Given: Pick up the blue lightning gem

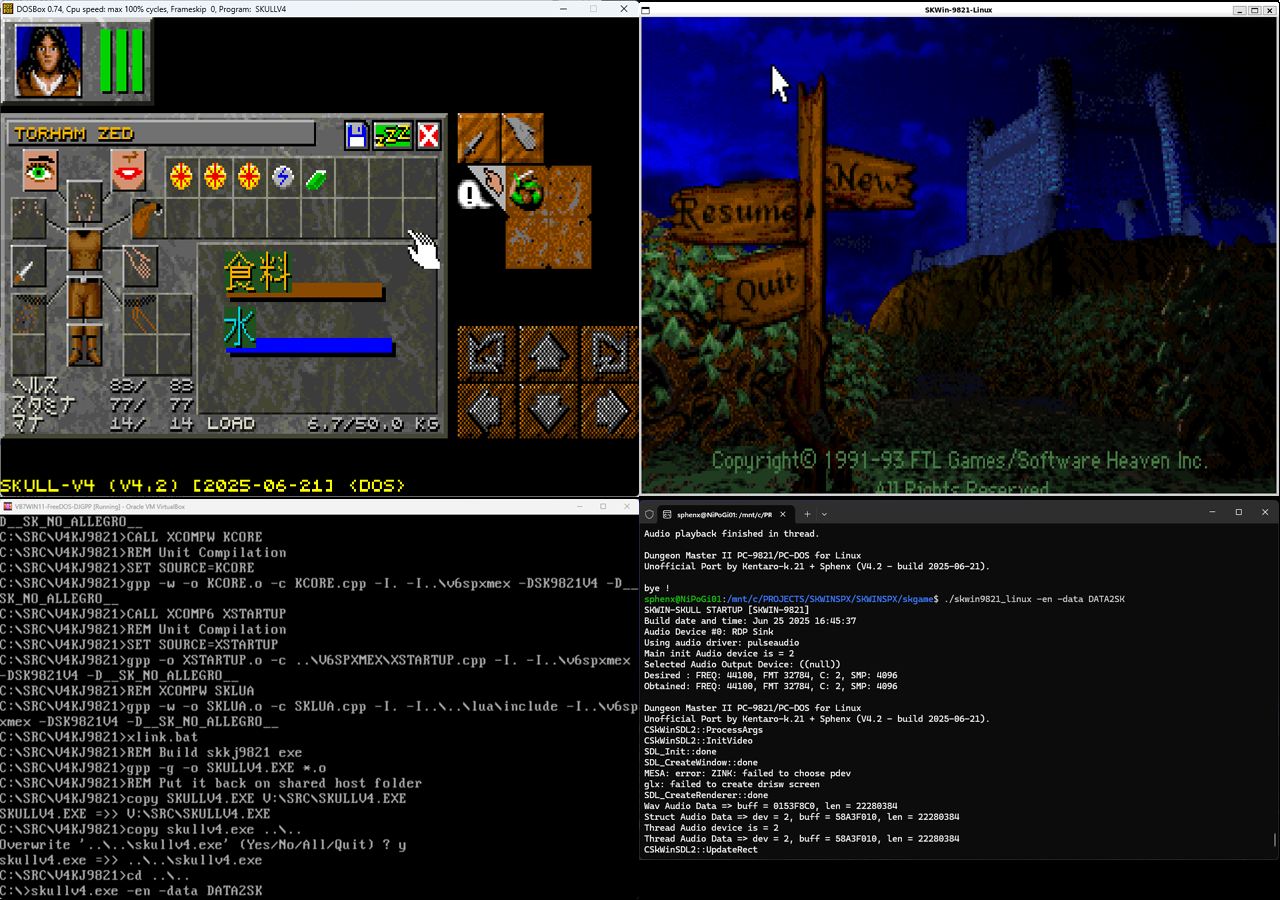Looking at the screenshot, I should coord(283,178).
